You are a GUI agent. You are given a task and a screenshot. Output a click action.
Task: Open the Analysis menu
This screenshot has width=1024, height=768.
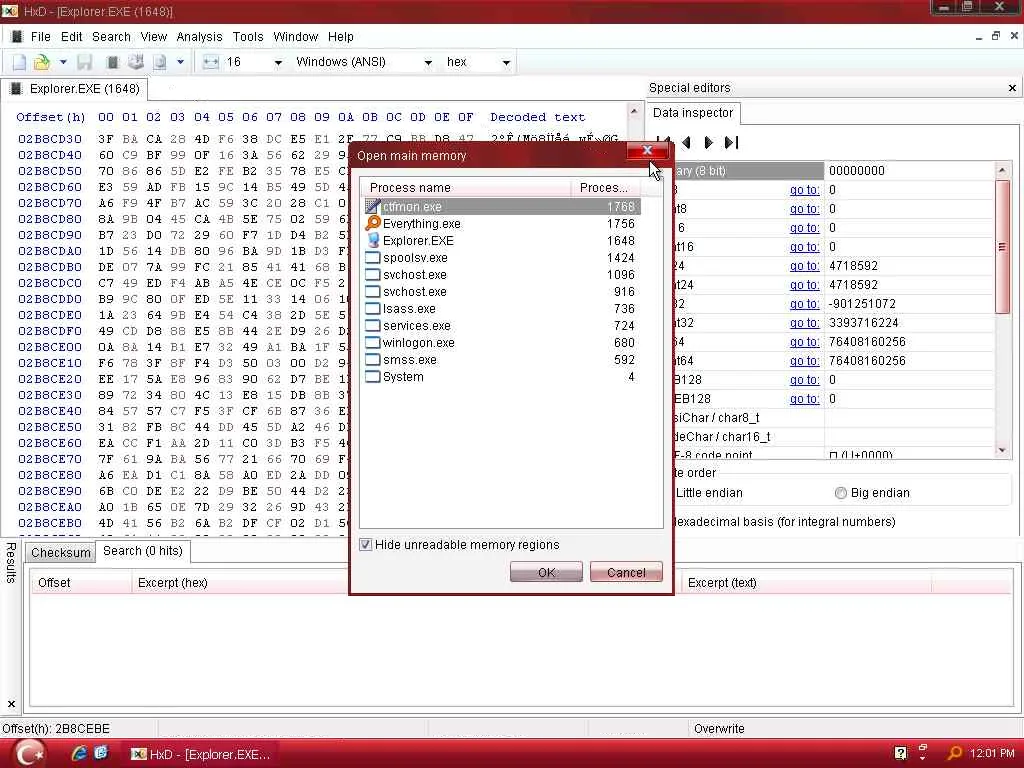pyautogui.click(x=199, y=37)
